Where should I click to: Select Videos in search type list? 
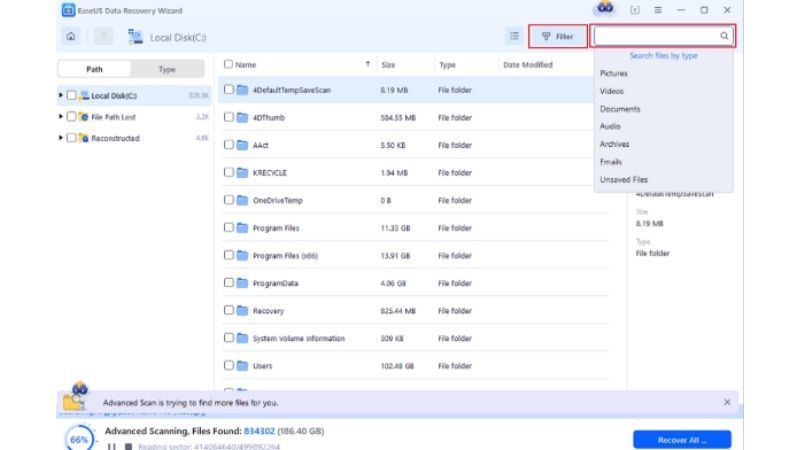coord(612,91)
